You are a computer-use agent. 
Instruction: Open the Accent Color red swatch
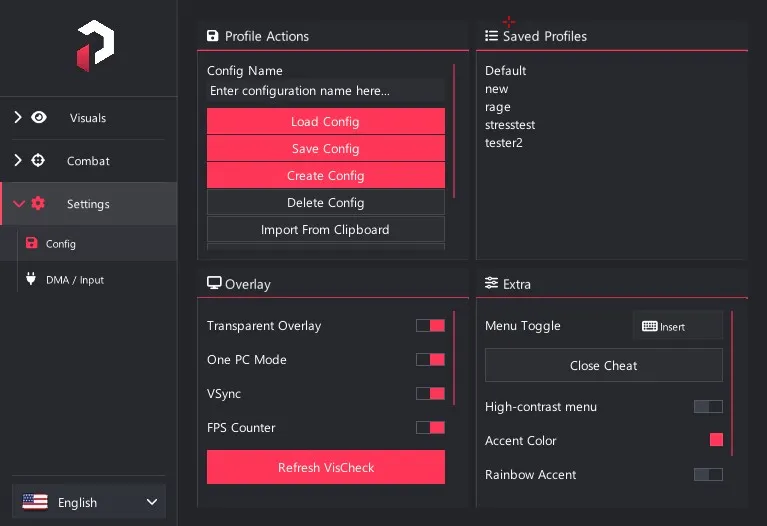click(716, 440)
